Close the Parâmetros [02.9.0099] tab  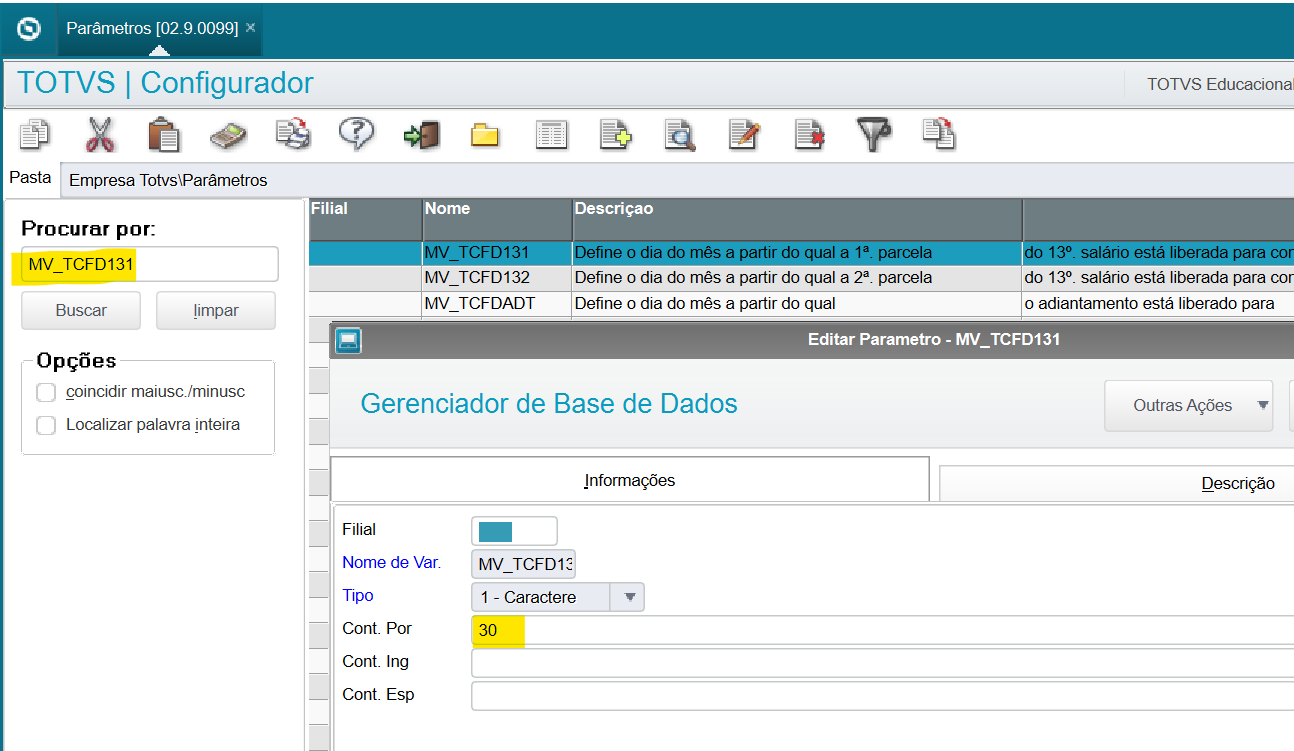(x=250, y=27)
